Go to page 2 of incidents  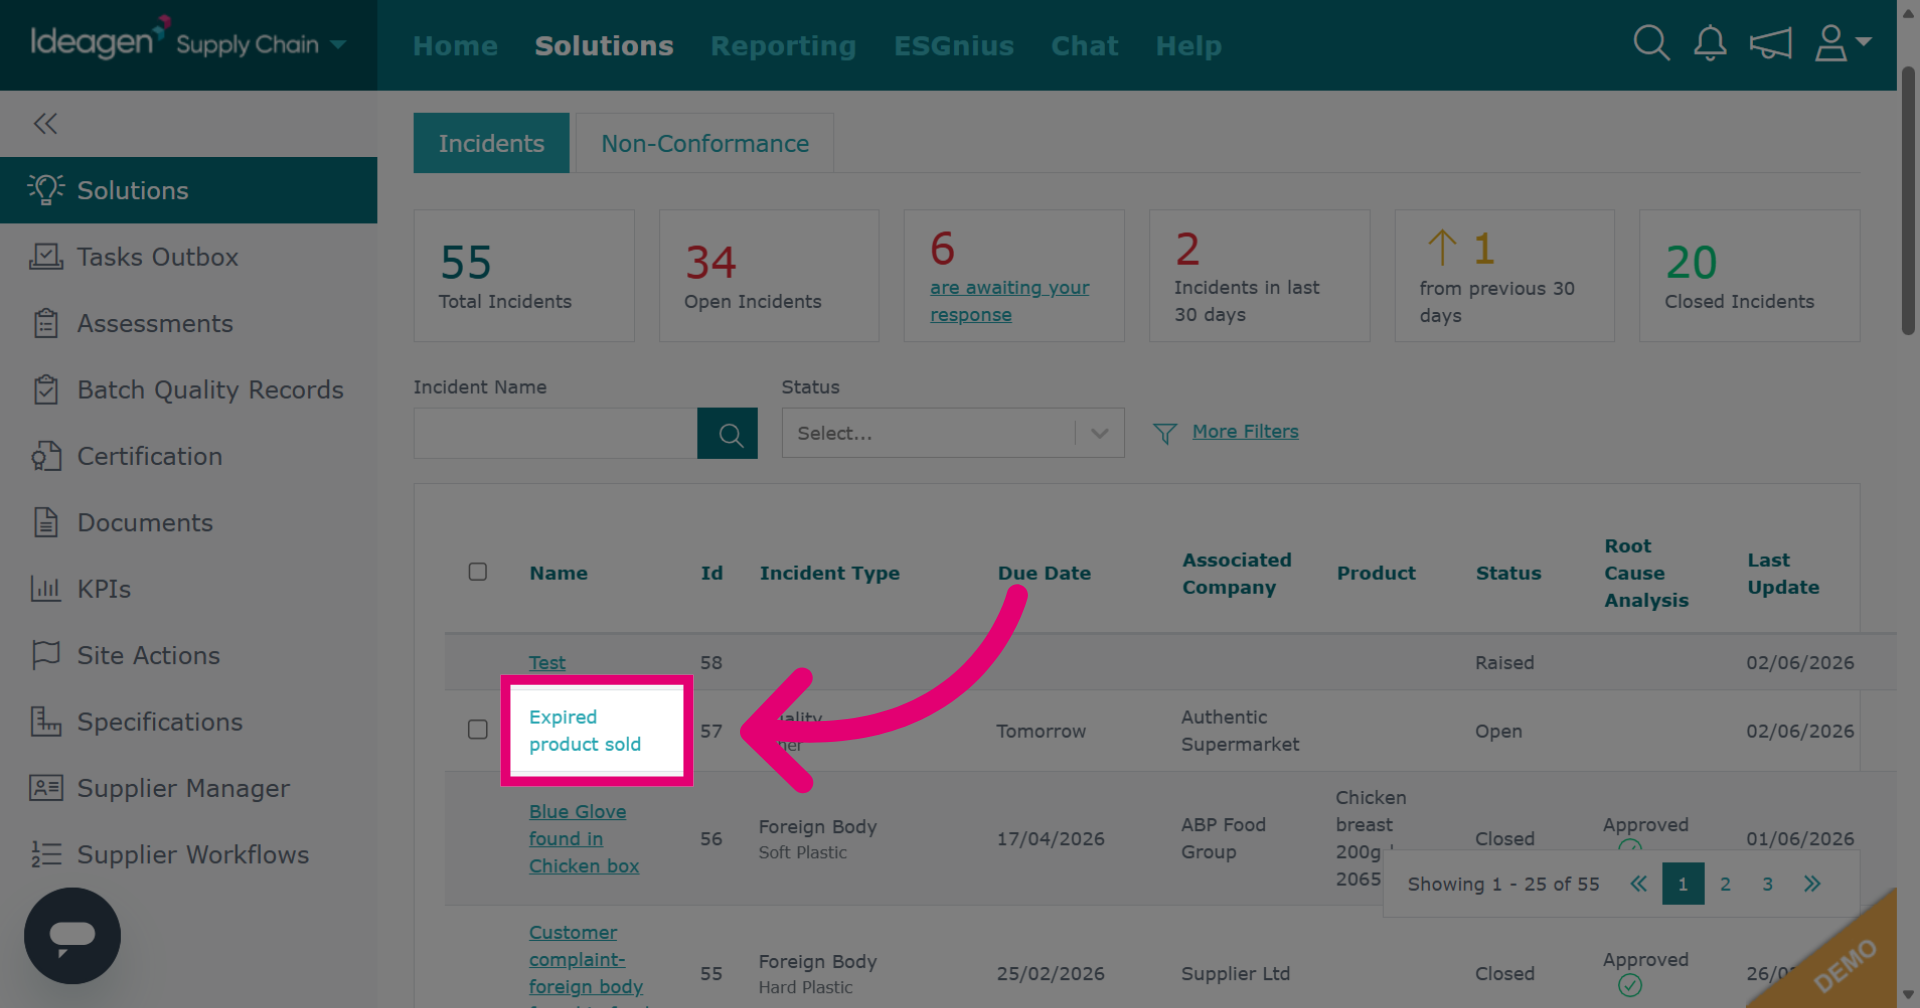coord(1725,884)
